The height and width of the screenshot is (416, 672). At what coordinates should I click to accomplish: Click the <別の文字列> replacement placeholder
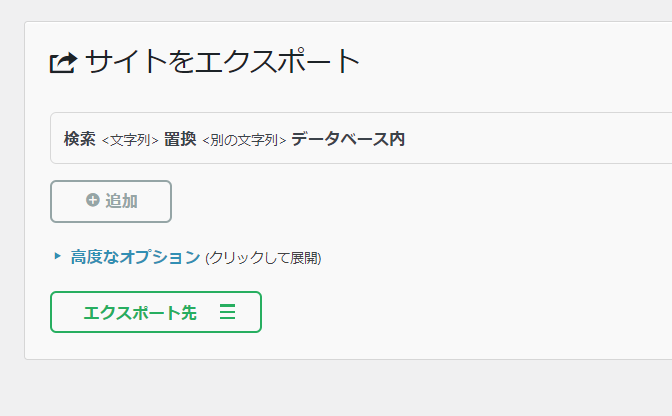coord(244,141)
